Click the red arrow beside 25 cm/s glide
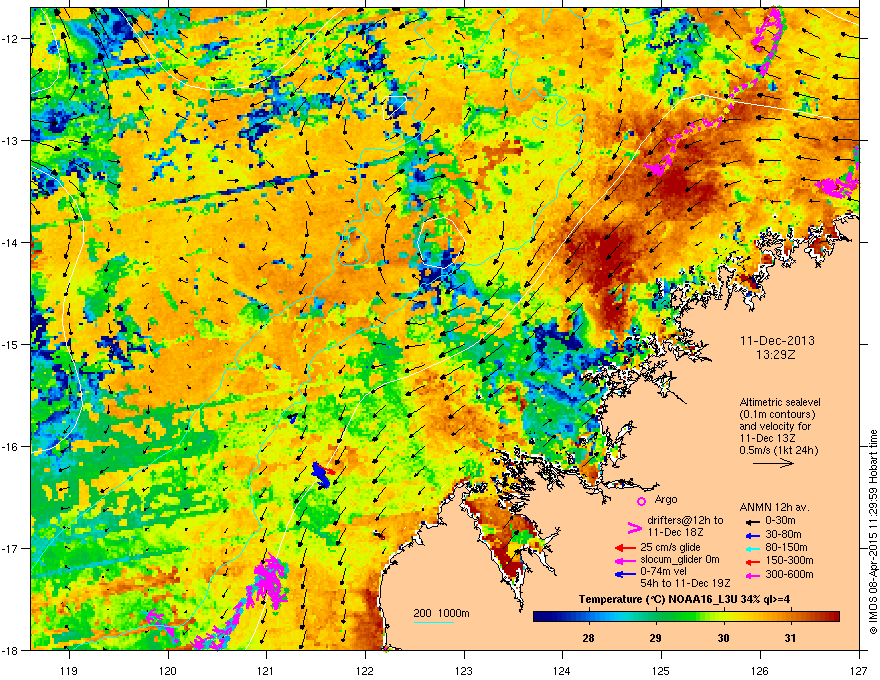880x680 pixels. [x=625, y=548]
